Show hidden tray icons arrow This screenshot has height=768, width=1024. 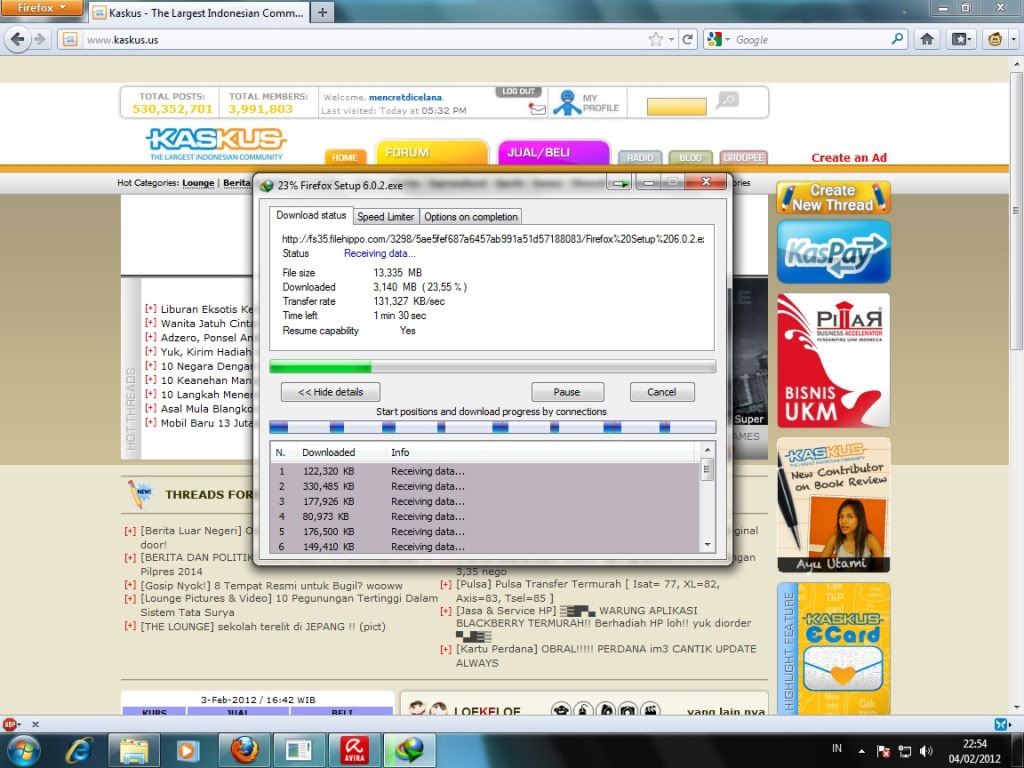tap(861, 752)
